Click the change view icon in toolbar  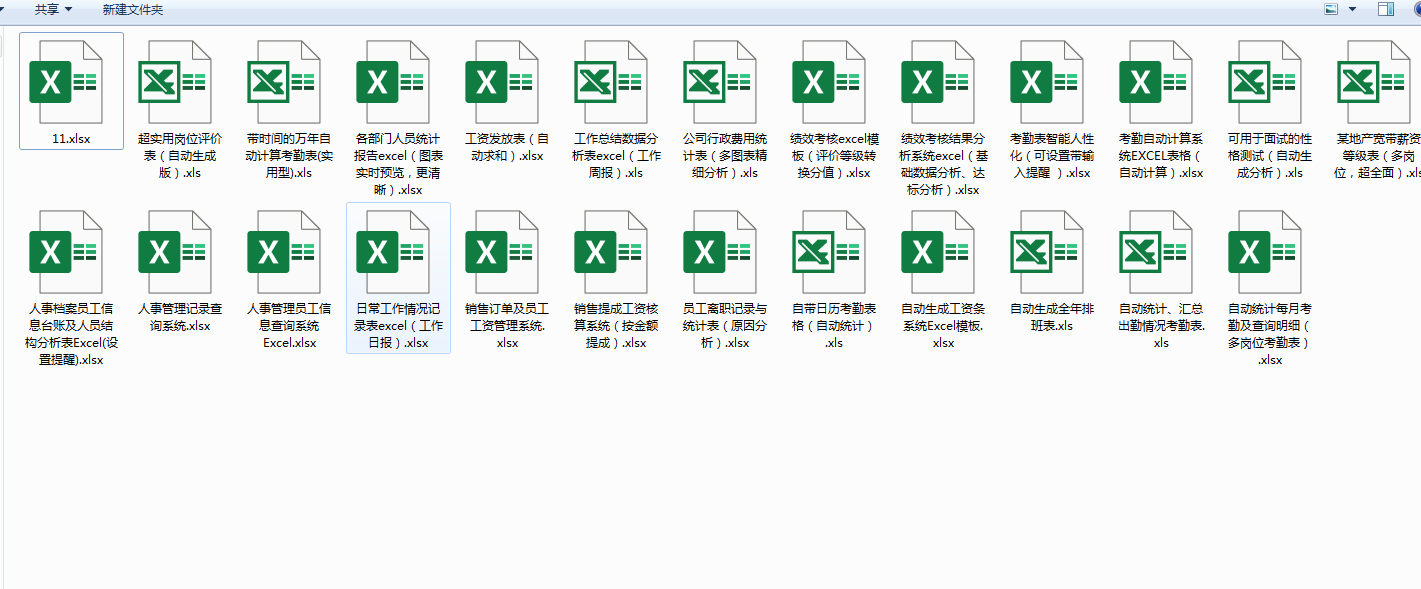[1331, 9]
